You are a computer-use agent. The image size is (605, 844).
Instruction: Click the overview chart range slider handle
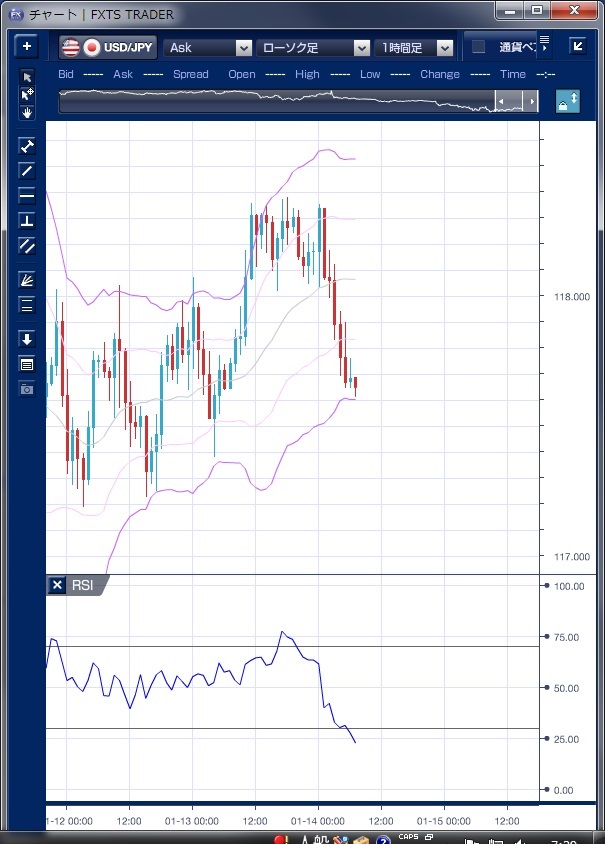pyautogui.click(x=516, y=102)
